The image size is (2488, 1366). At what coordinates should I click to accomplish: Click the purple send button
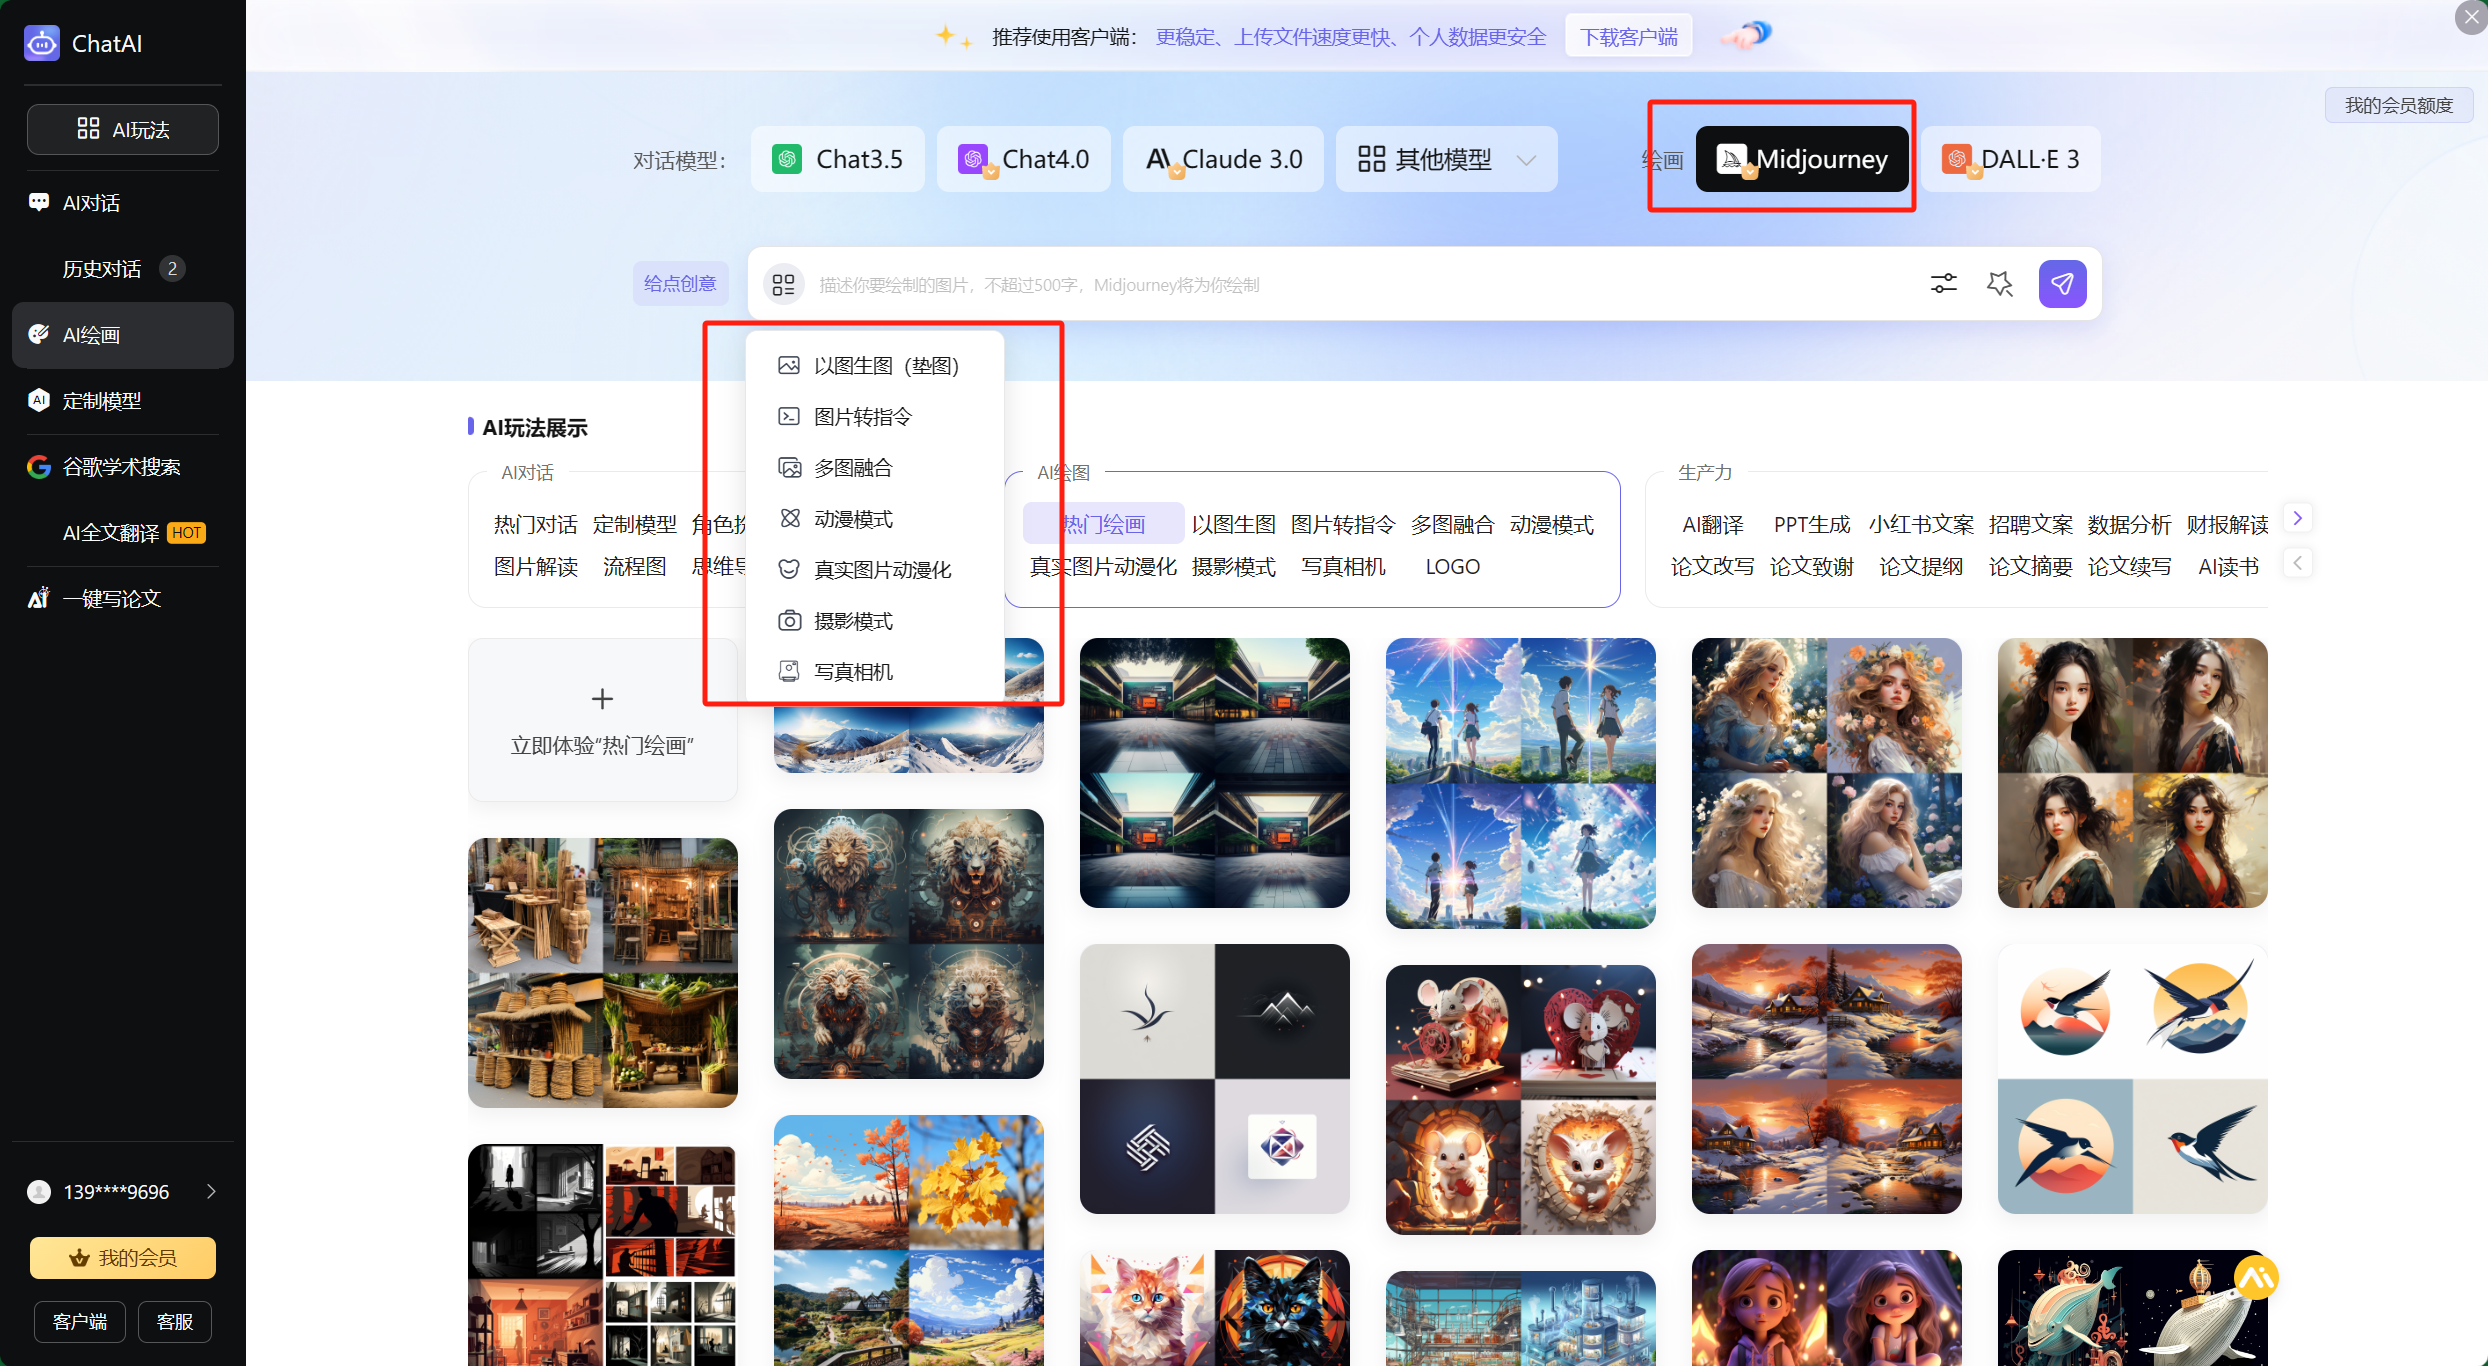pos(2061,284)
